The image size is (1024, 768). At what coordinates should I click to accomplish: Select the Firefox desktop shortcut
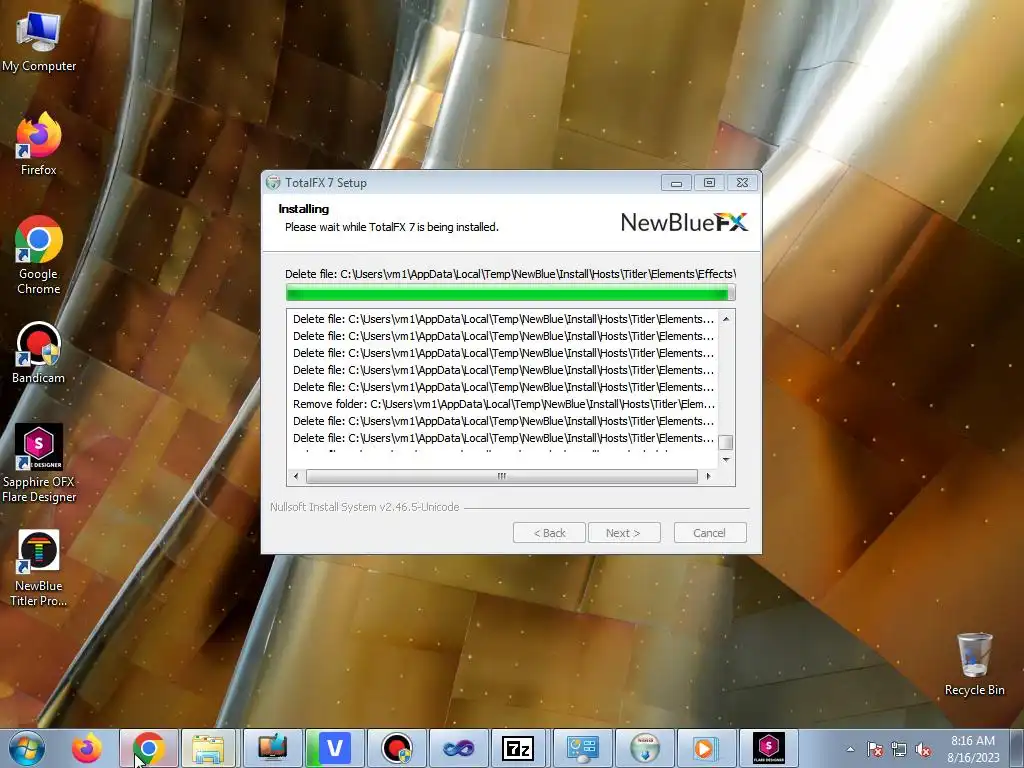[x=39, y=144]
